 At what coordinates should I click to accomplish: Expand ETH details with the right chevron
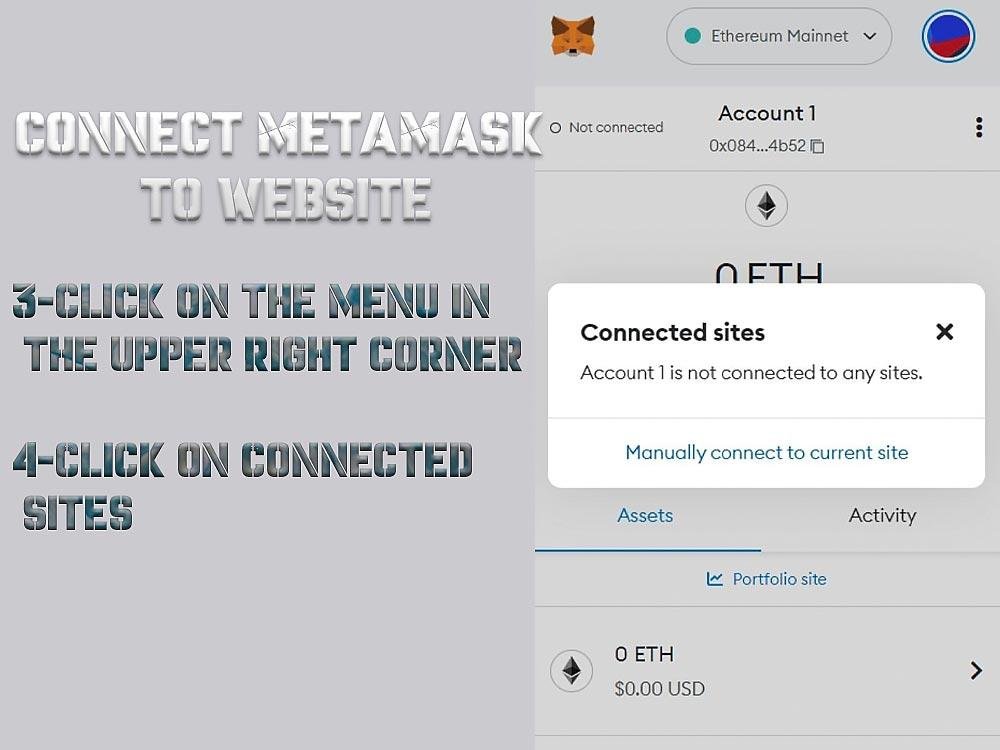(x=976, y=670)
